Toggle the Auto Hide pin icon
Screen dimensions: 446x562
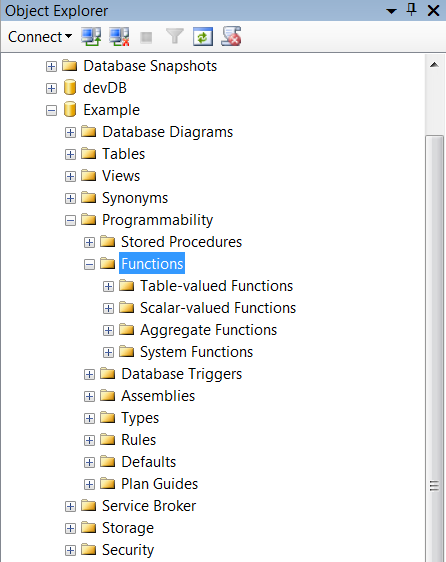click(x=412, y=10)
